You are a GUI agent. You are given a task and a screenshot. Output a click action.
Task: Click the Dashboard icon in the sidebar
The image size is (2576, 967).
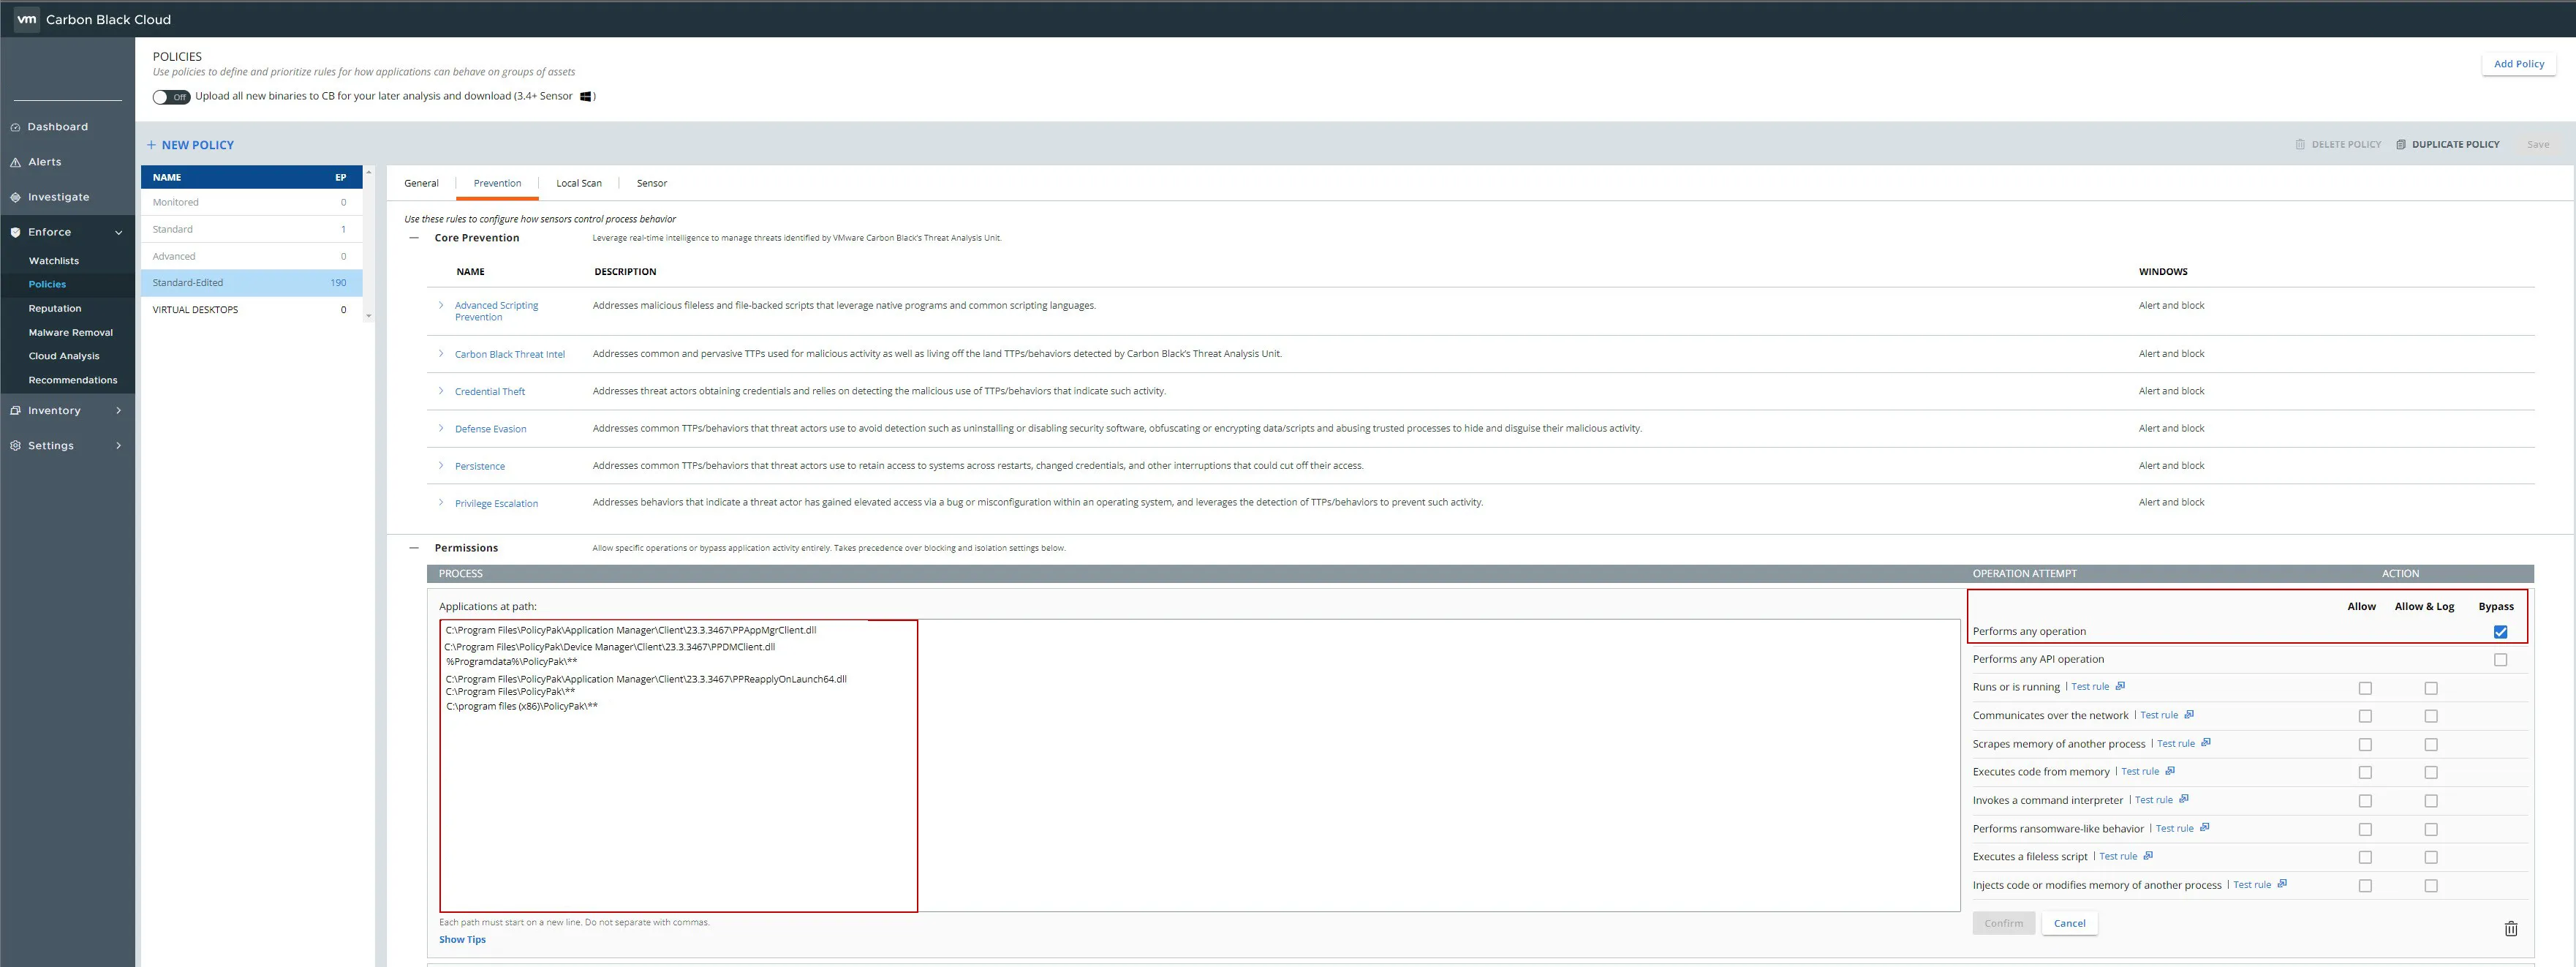click(15, 127)
